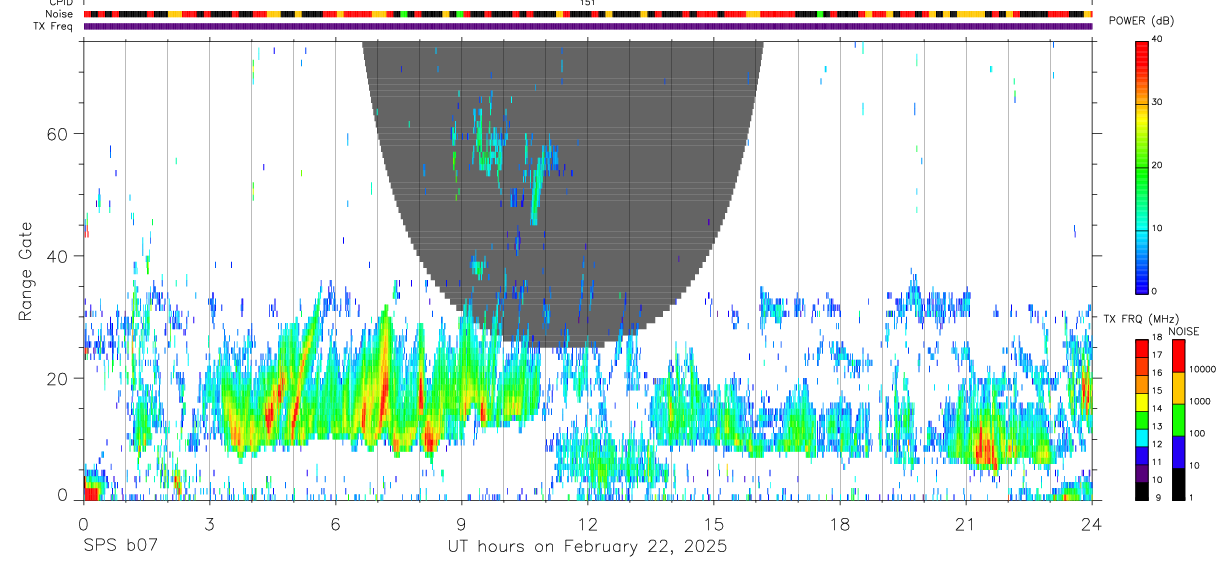Click the multicolored Noise strip bar

point(588,14)
